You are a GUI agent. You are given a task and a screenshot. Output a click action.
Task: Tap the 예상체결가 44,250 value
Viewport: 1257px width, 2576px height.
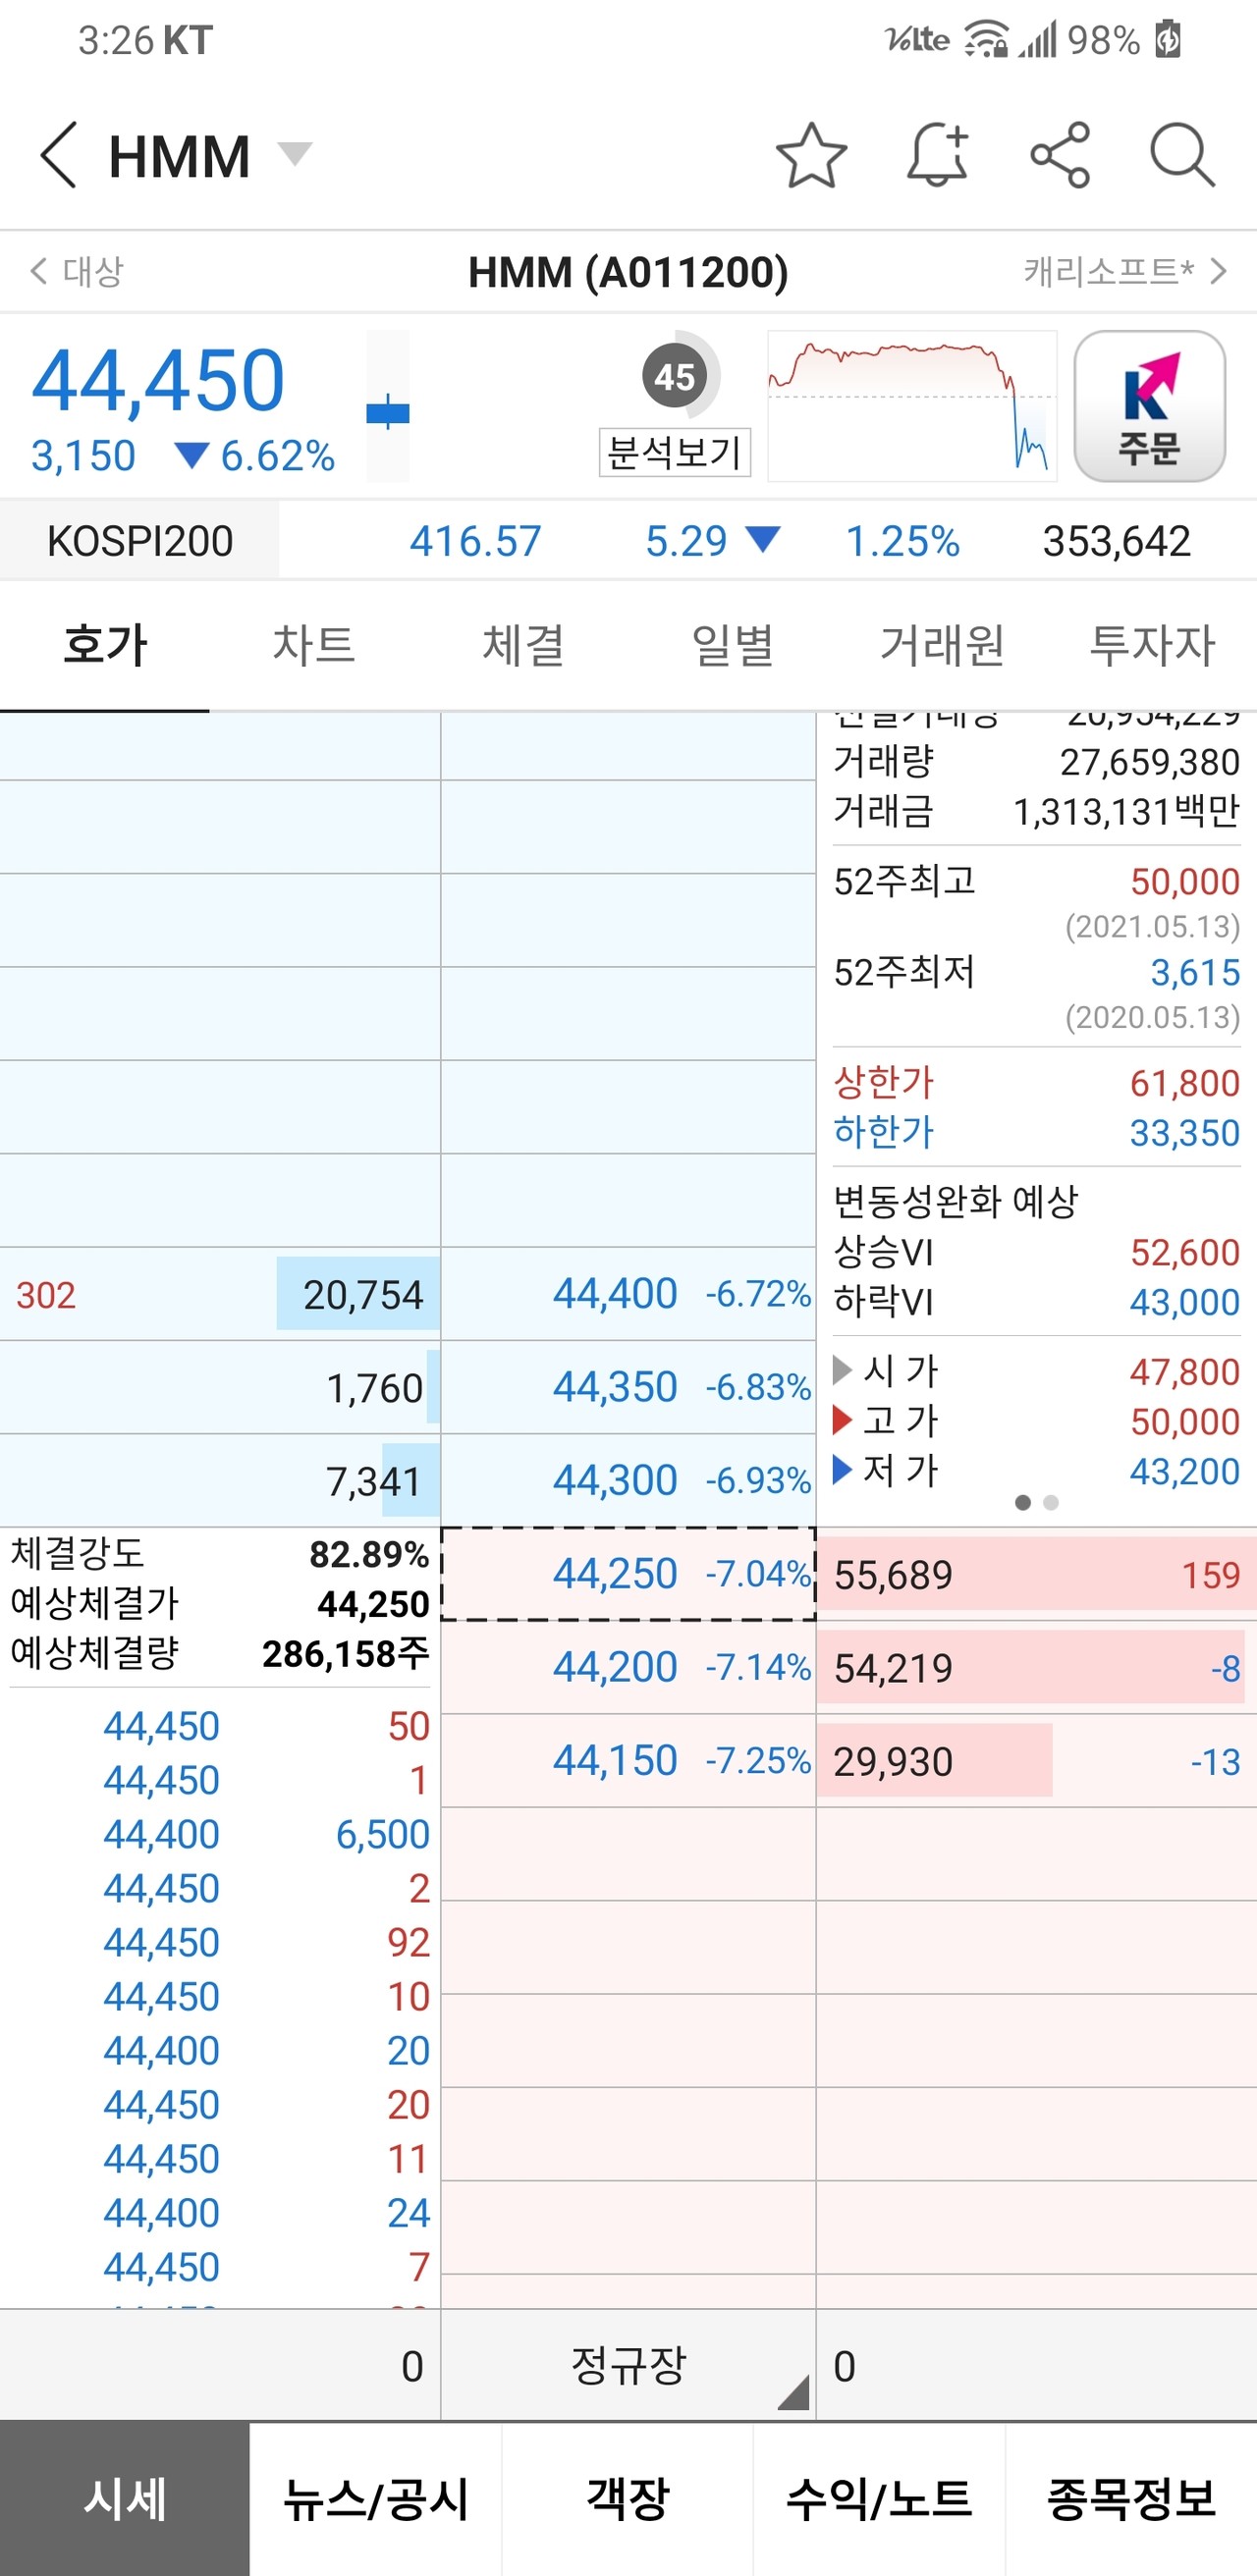[373, 1604]
